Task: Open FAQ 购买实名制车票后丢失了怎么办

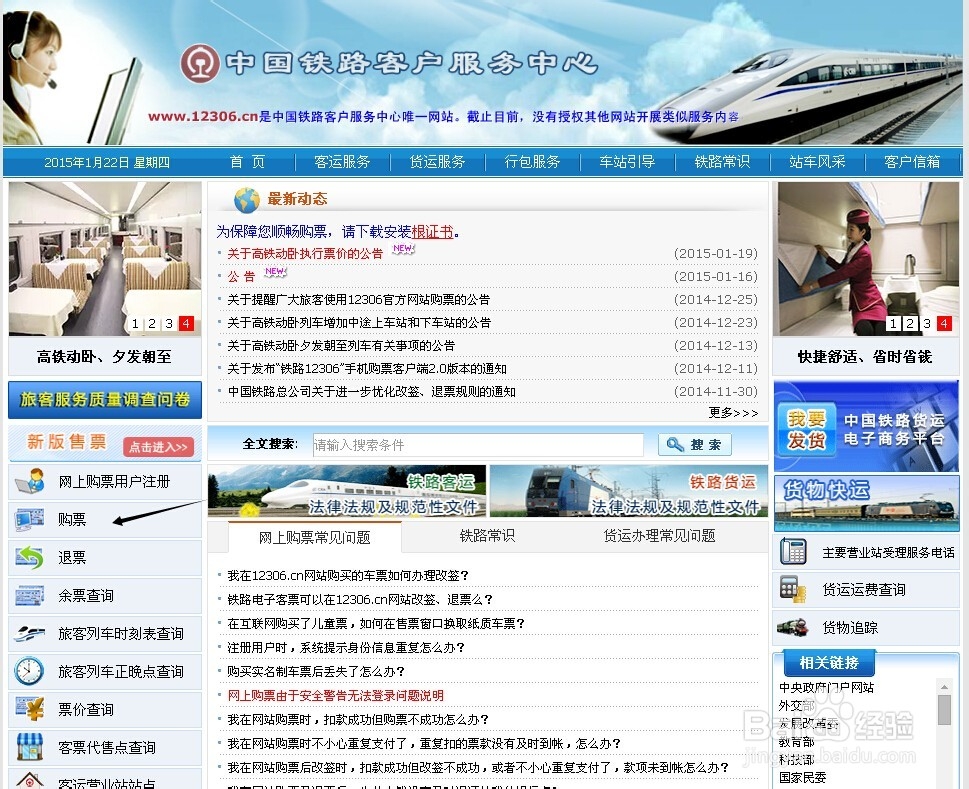Action: point(316,672)
